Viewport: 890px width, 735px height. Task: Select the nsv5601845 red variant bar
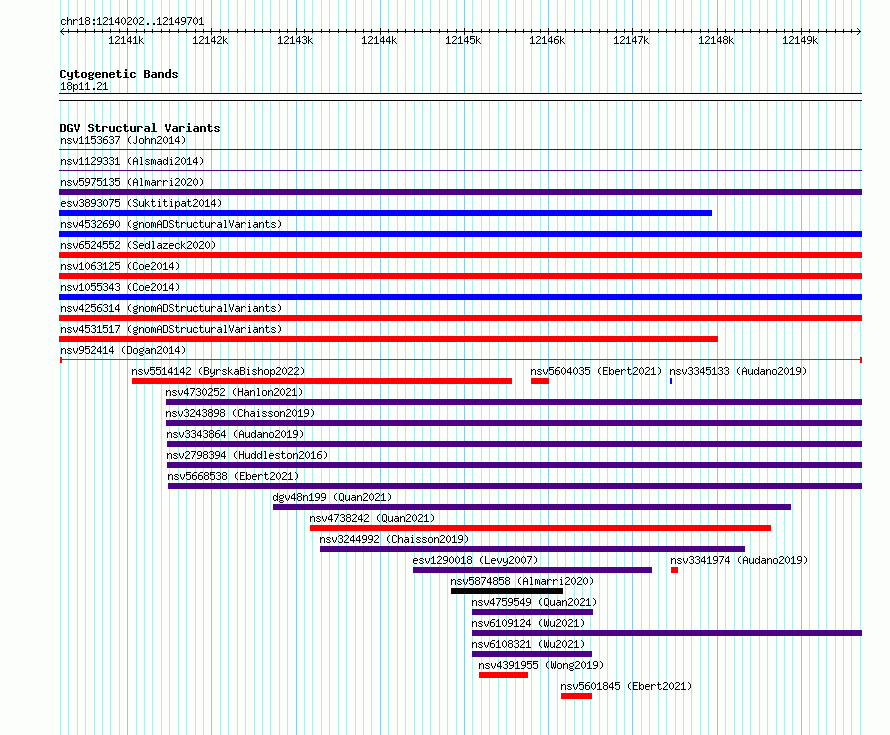[x=576, y=696]
